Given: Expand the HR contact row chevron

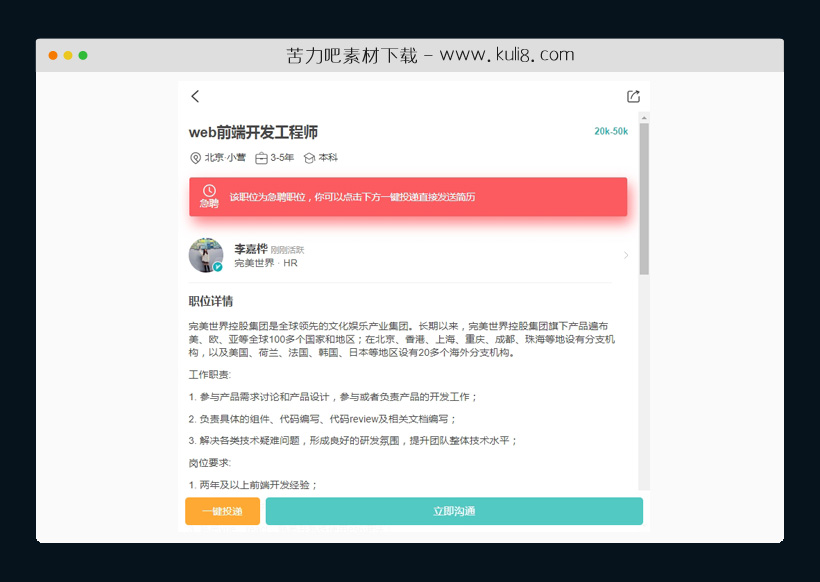Looking at the screenshot, I should click(627, 256).
